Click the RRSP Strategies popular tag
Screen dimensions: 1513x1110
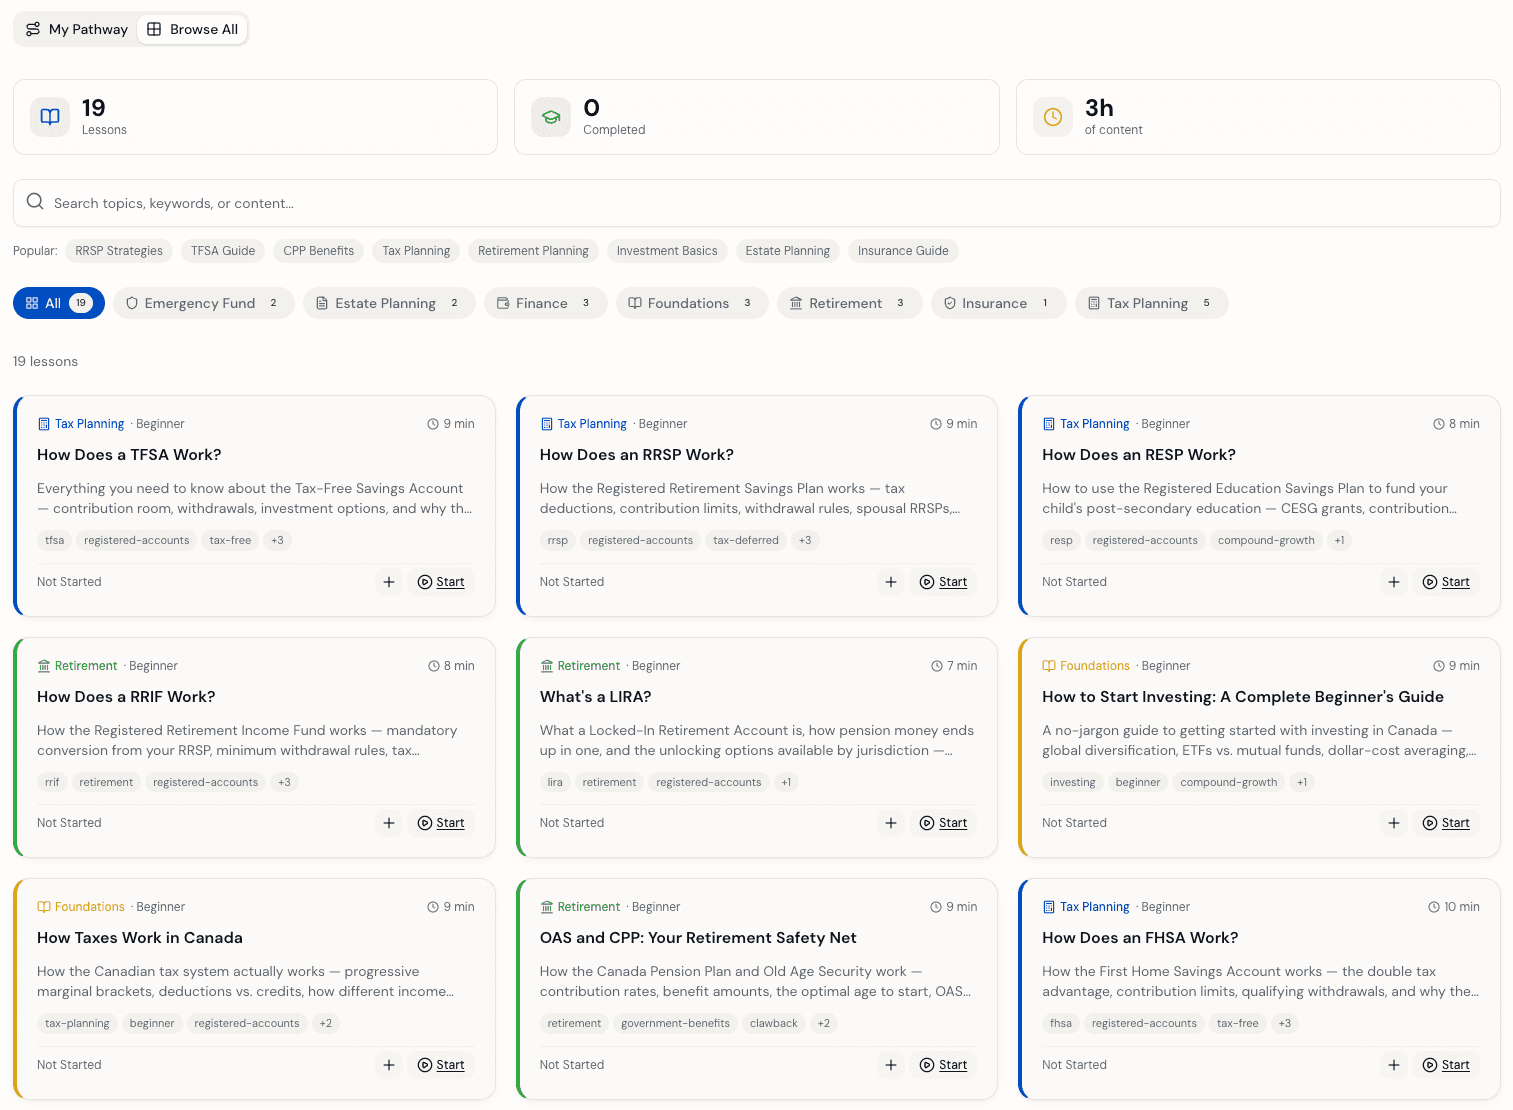coord(118,250)
